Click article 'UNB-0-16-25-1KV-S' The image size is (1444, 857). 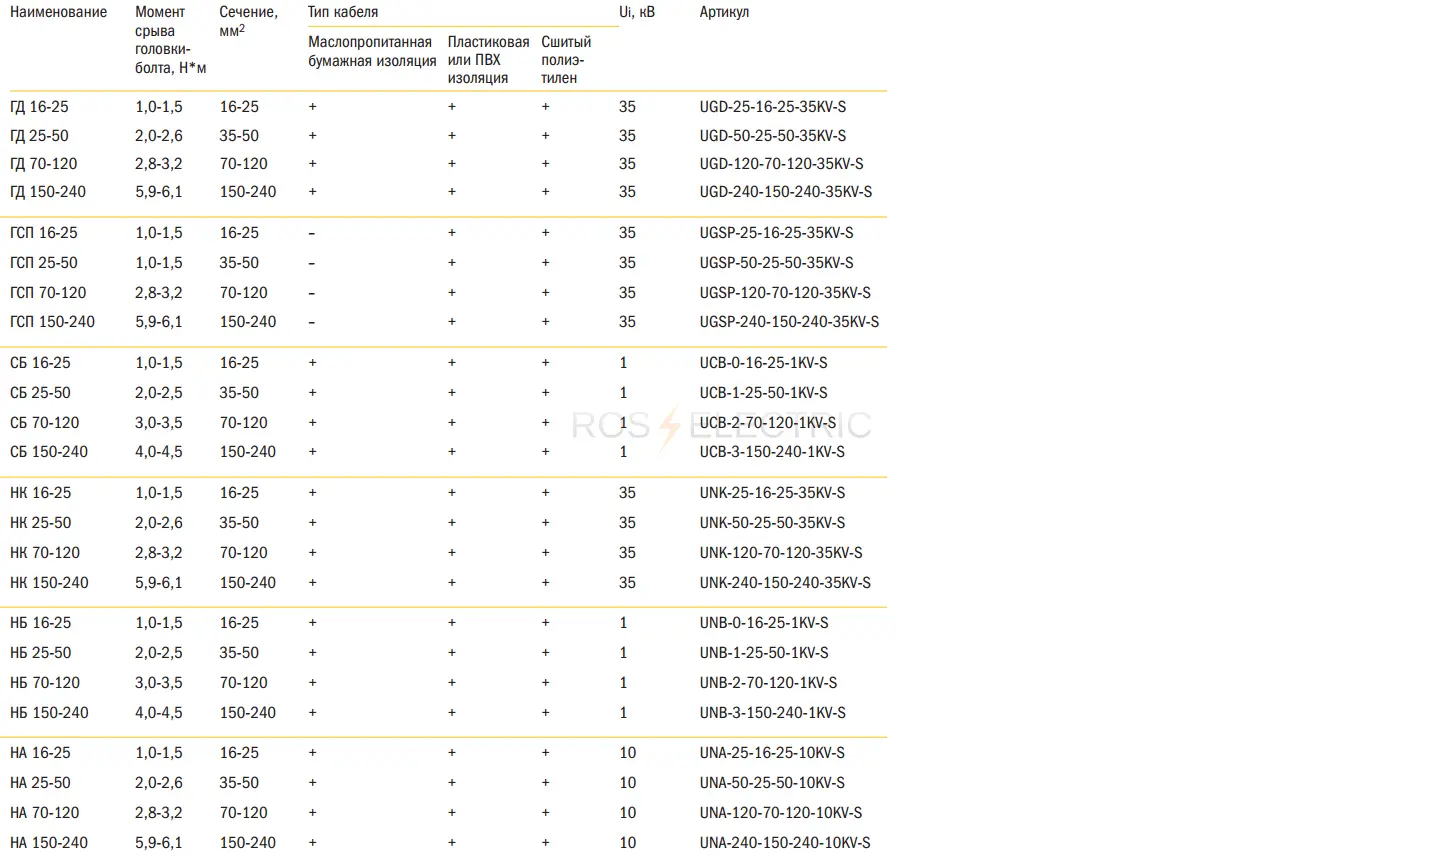click(764, 623)
